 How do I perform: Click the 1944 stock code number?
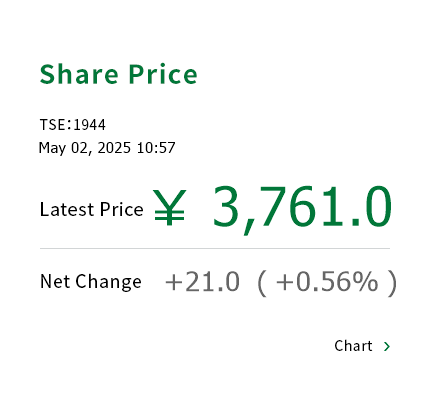click(89, 125)
